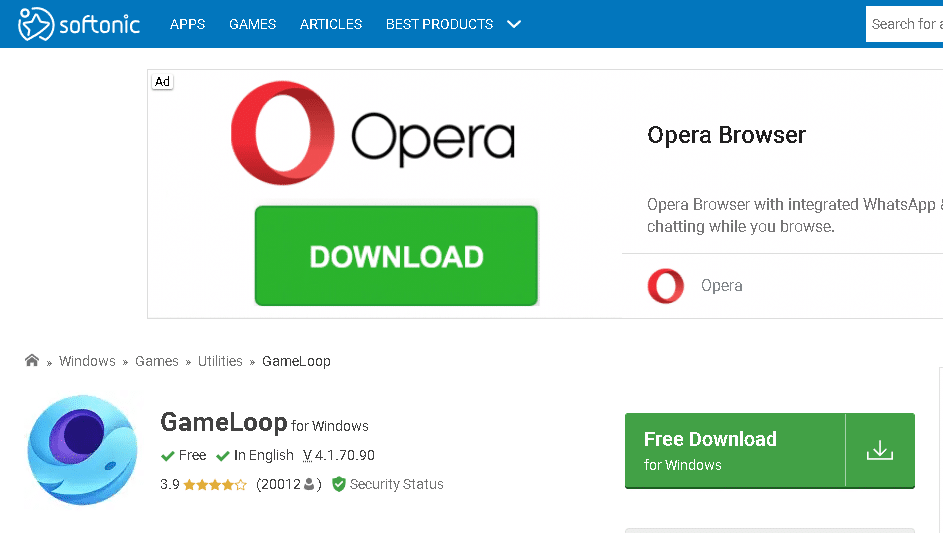Click the Ad label badge
Viewport: 943px width, 533px height.
(162, 82)
